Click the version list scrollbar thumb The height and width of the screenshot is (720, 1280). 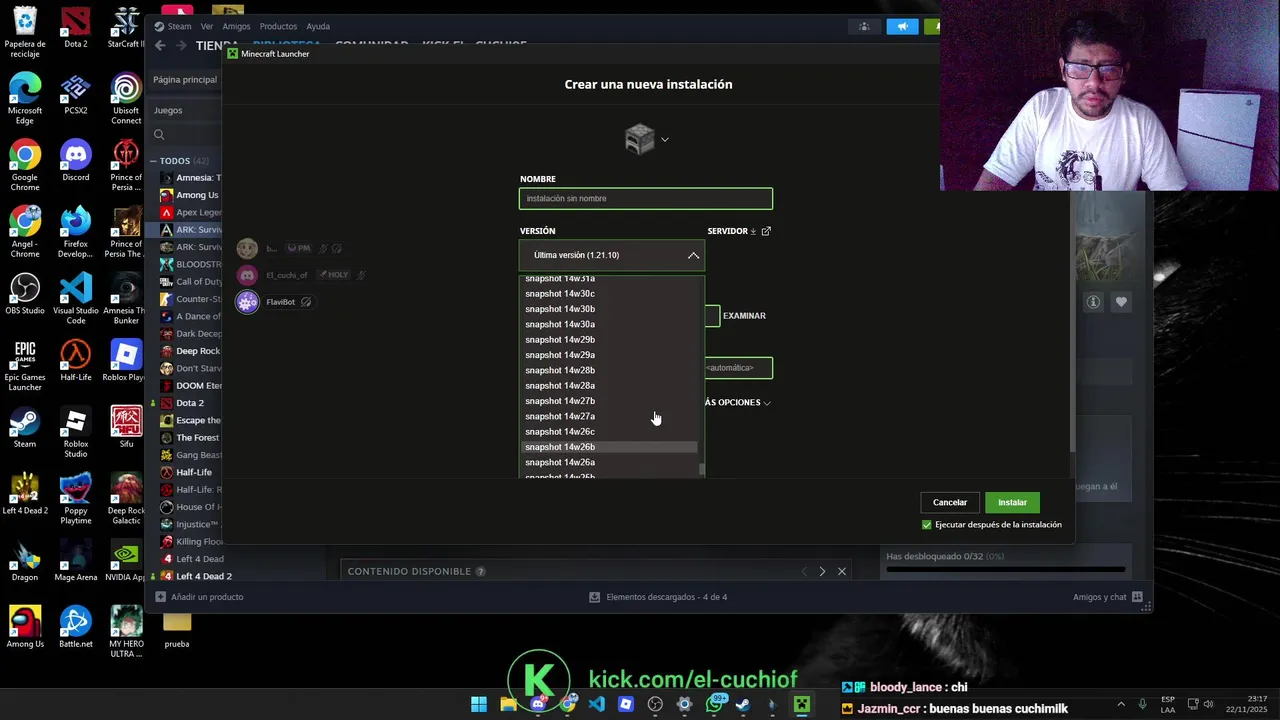click(702, 468)
